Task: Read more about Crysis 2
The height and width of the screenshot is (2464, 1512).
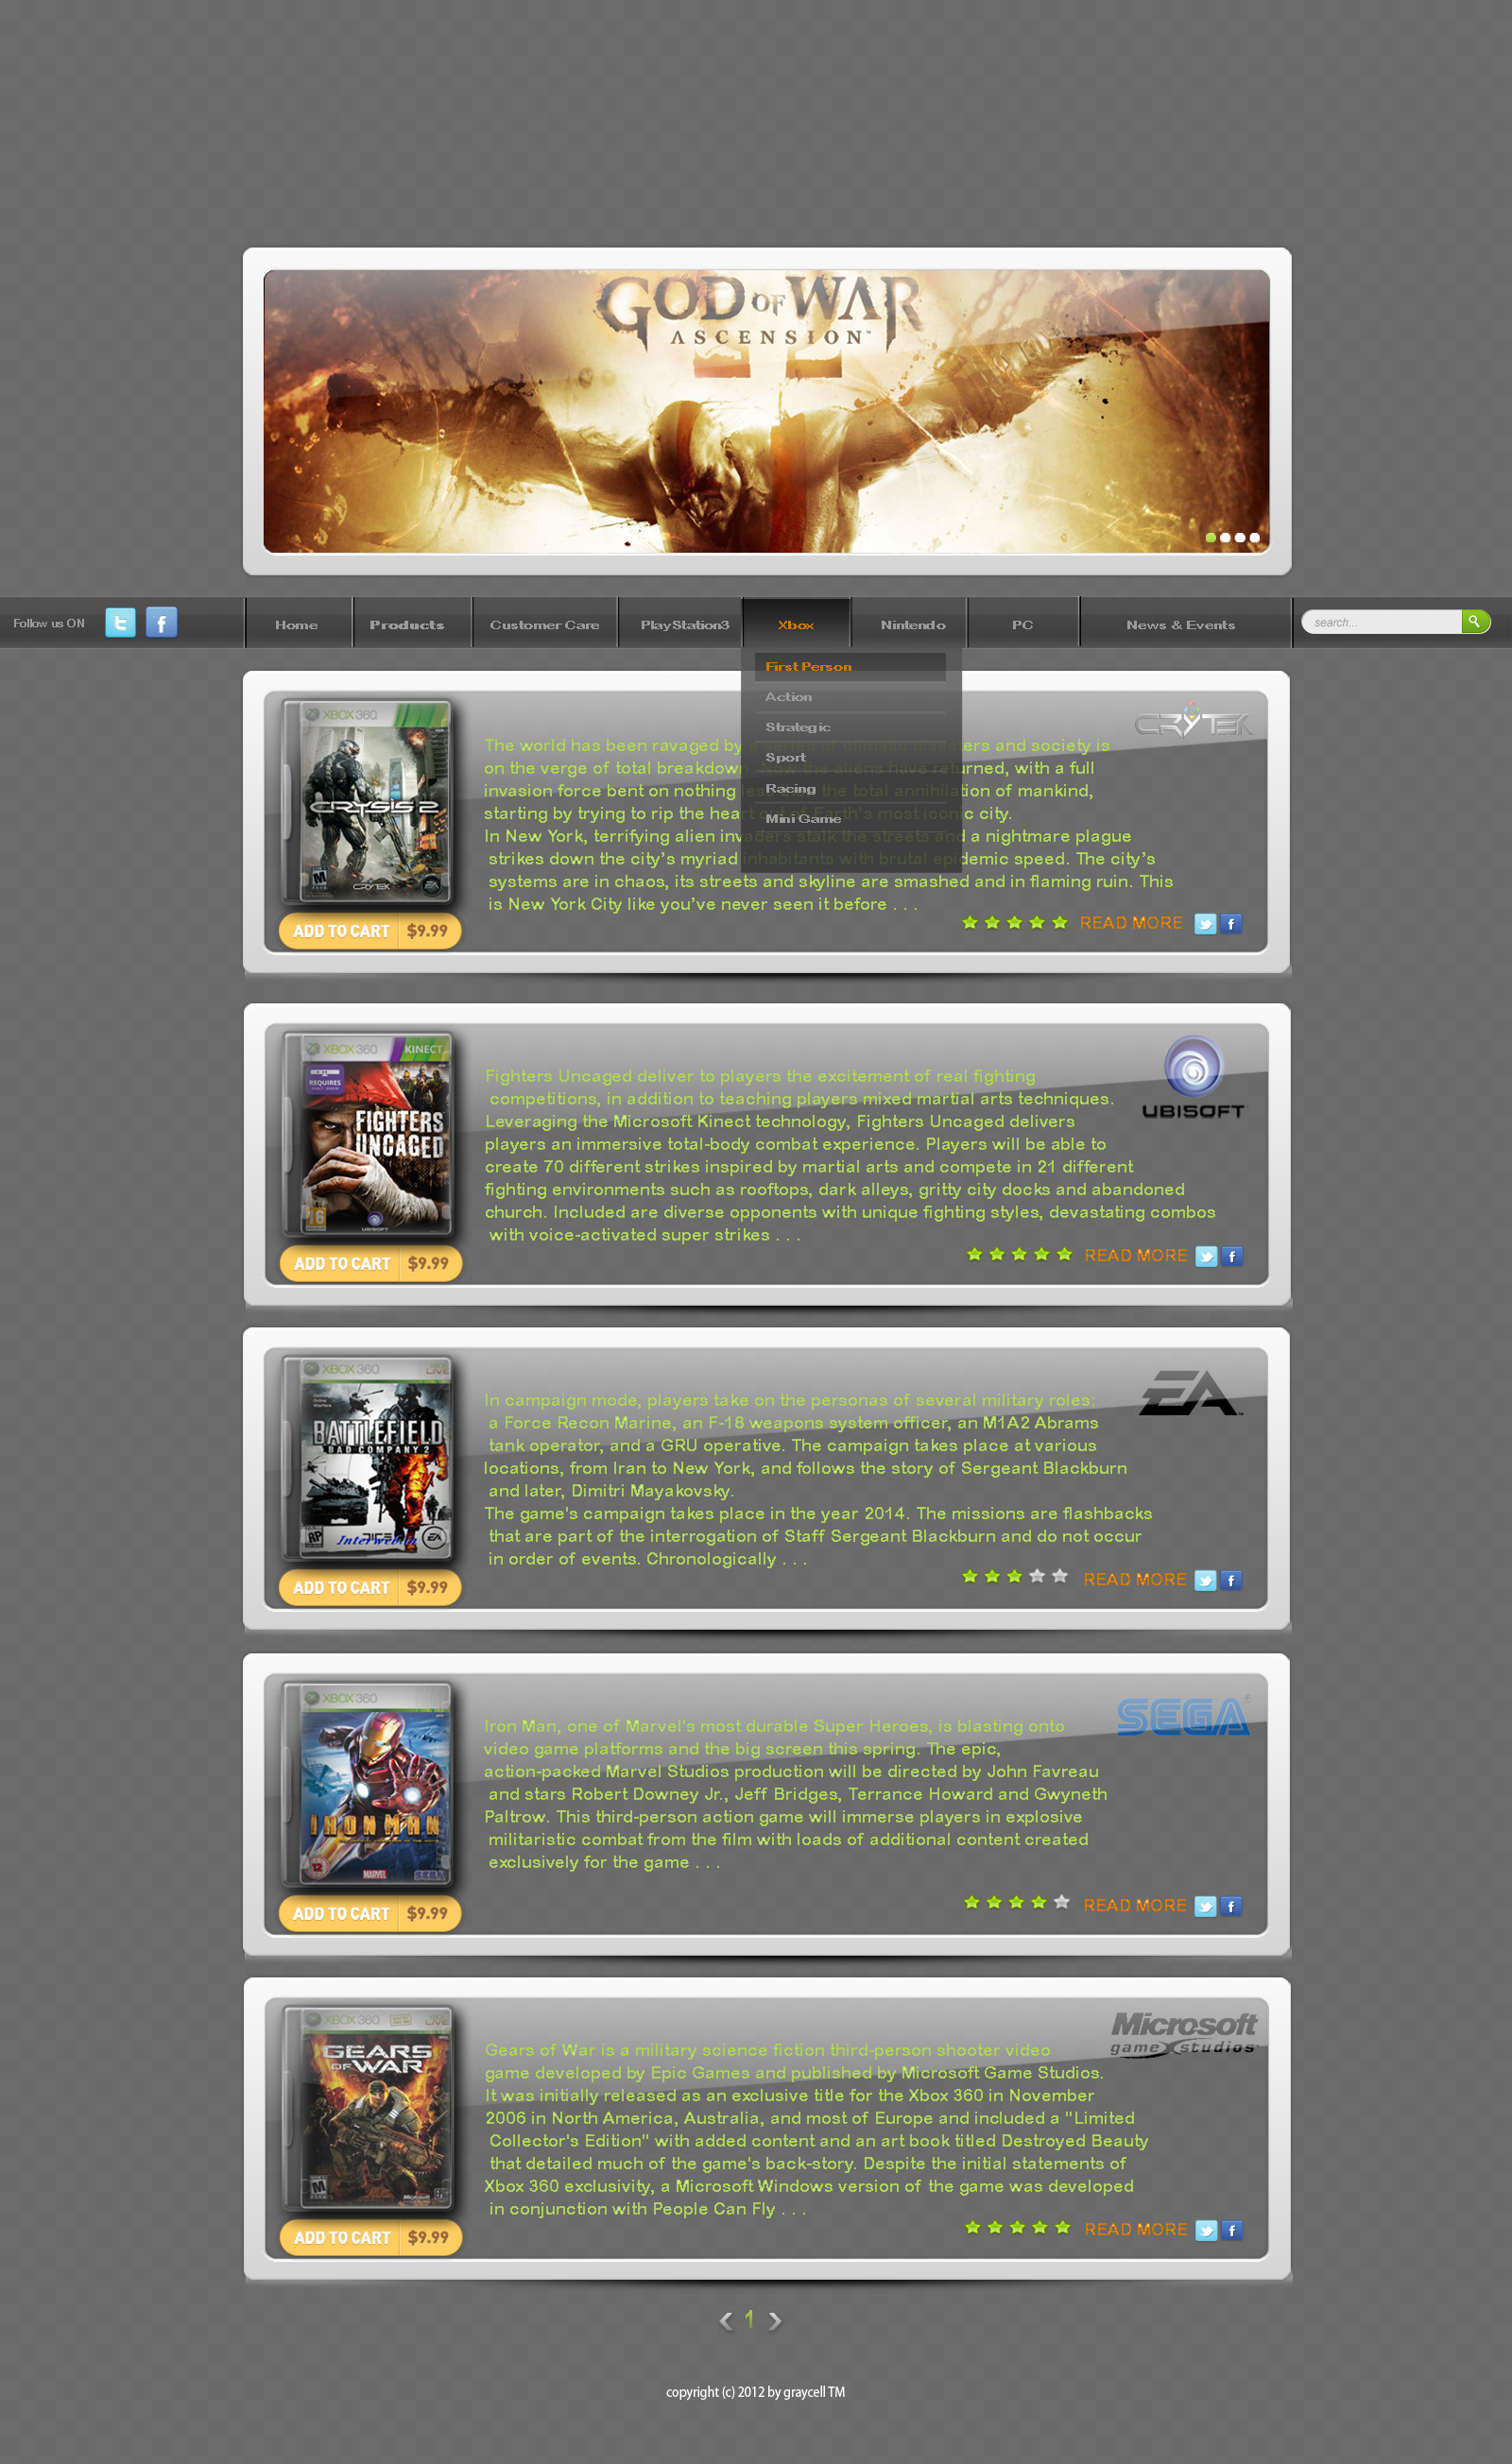Action: pos(1131,923)
